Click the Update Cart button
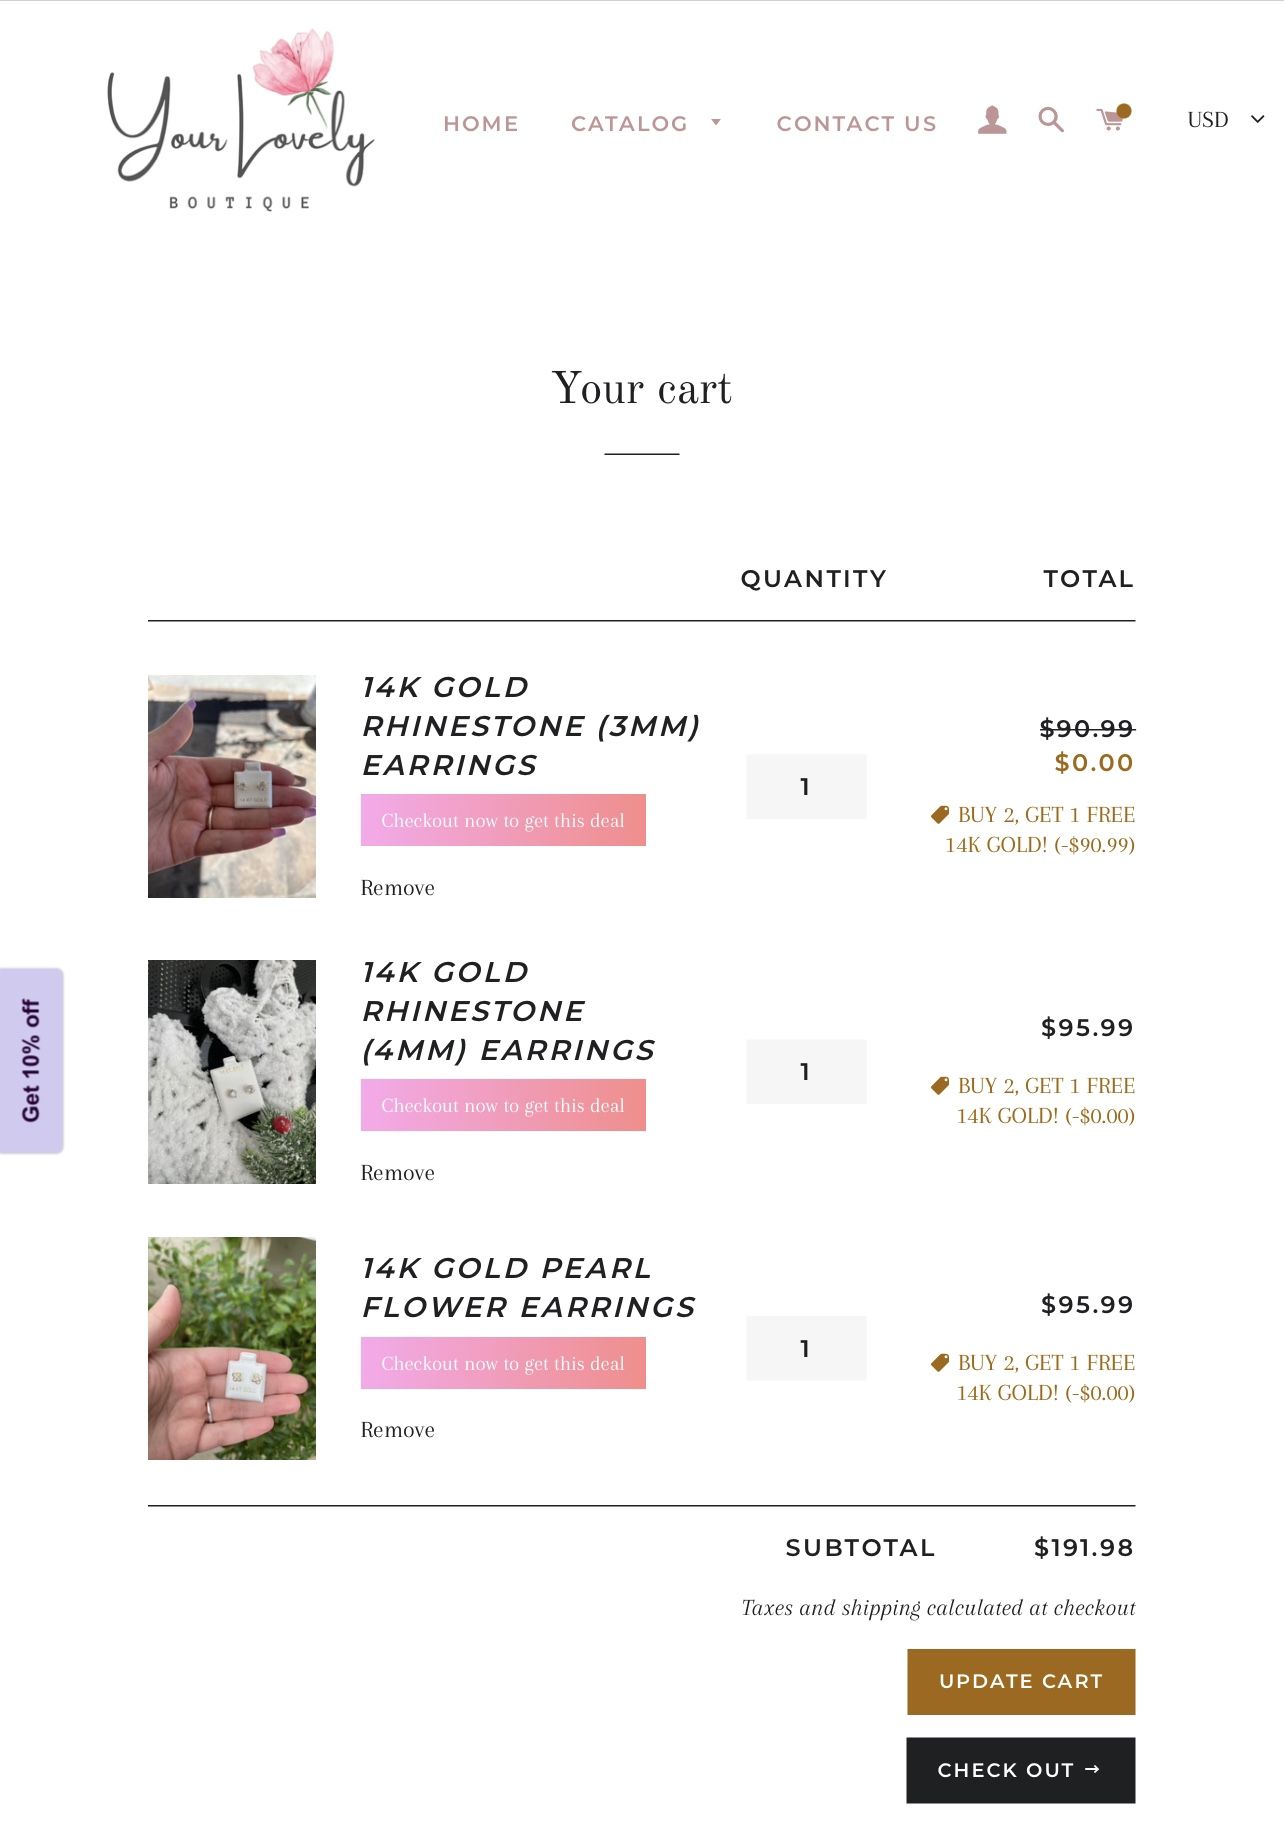Screen dimensions: 1284x1834 tap(1020, 1681)
